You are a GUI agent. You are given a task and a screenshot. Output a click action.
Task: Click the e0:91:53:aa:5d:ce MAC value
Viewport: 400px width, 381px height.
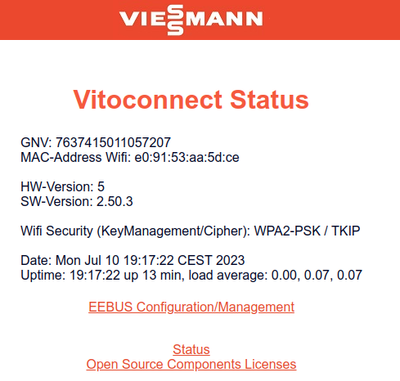(x=187, y=157)
